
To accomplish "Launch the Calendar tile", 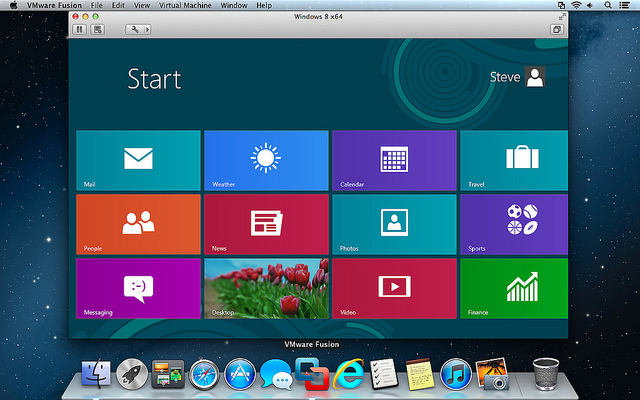I will click(x=394, y=160).
